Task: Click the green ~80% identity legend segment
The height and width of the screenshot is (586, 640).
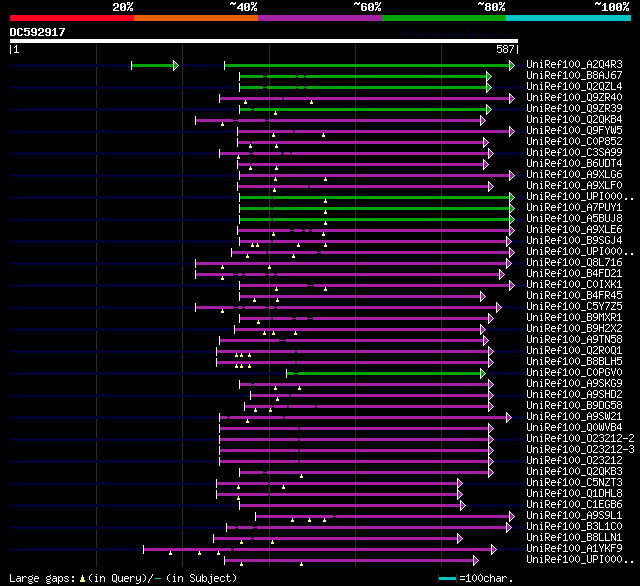Action: click(444, 18)
